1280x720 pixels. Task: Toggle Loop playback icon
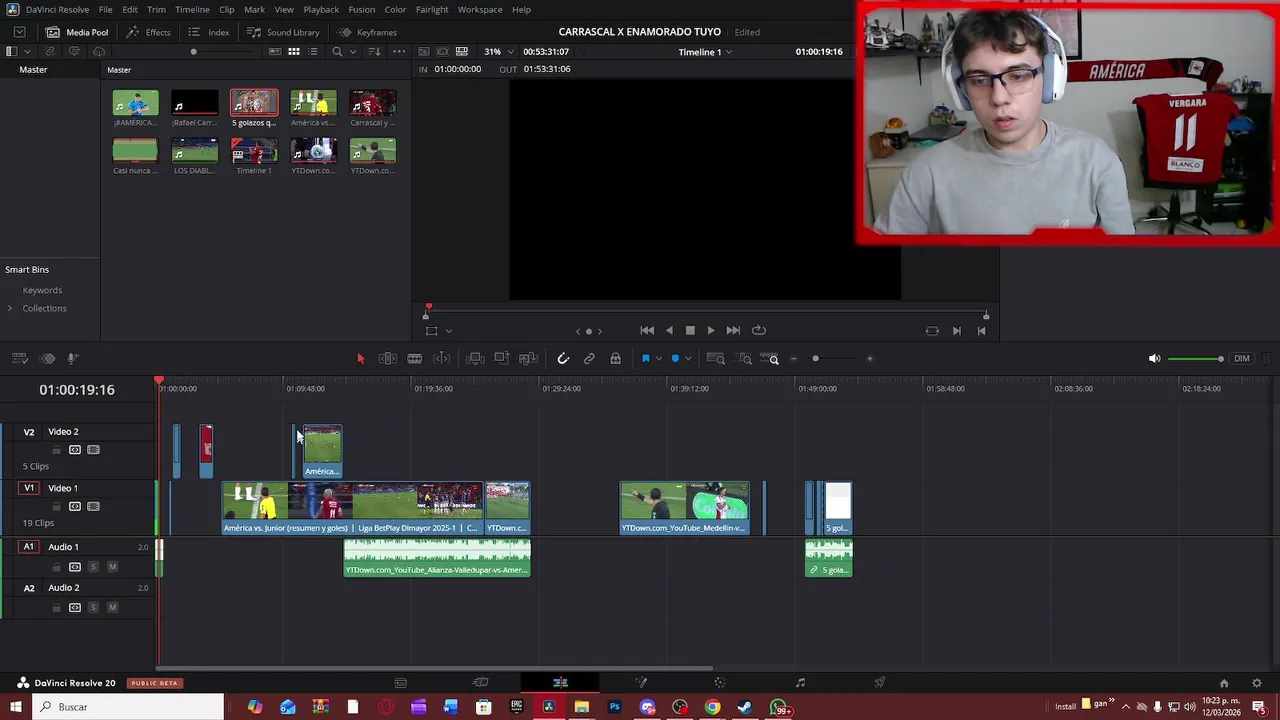759,330
